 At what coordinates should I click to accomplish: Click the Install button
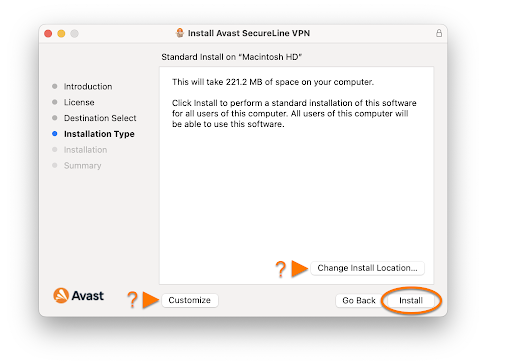click(411, 300)
